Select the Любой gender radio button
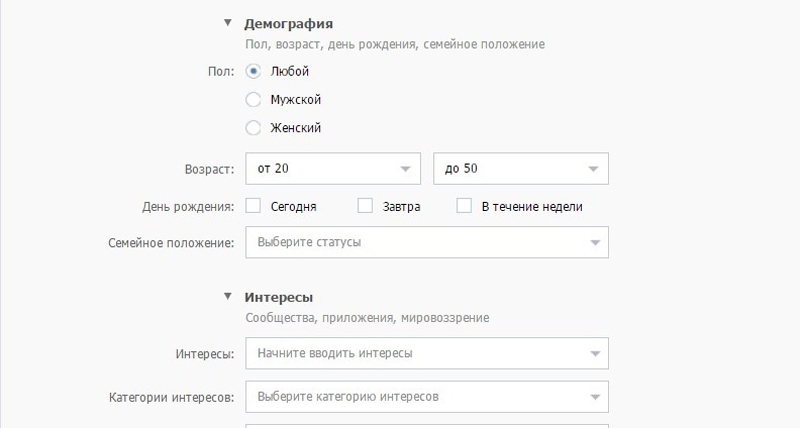Viewport: 800px width, 428px height. pyautogui.click(x=253, y=71)
